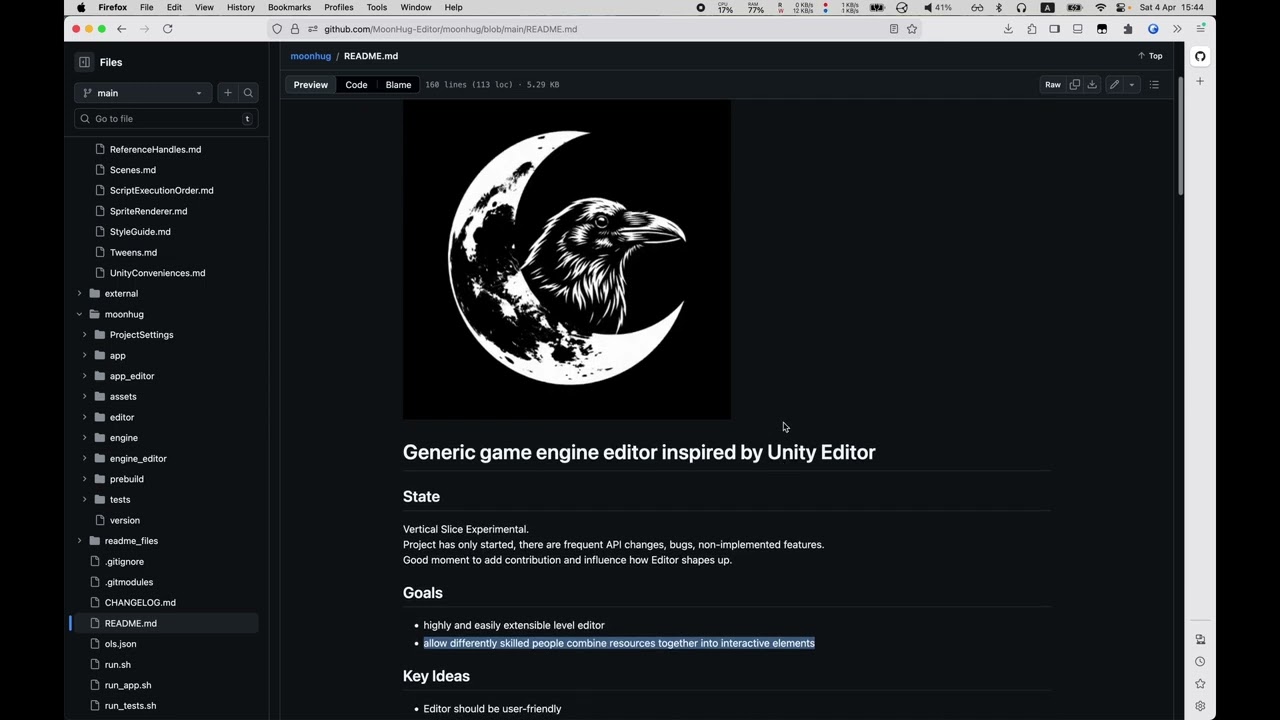
Task: Toggle Firefox sidebar toolbar button
Action: [x=1054, y=29]
